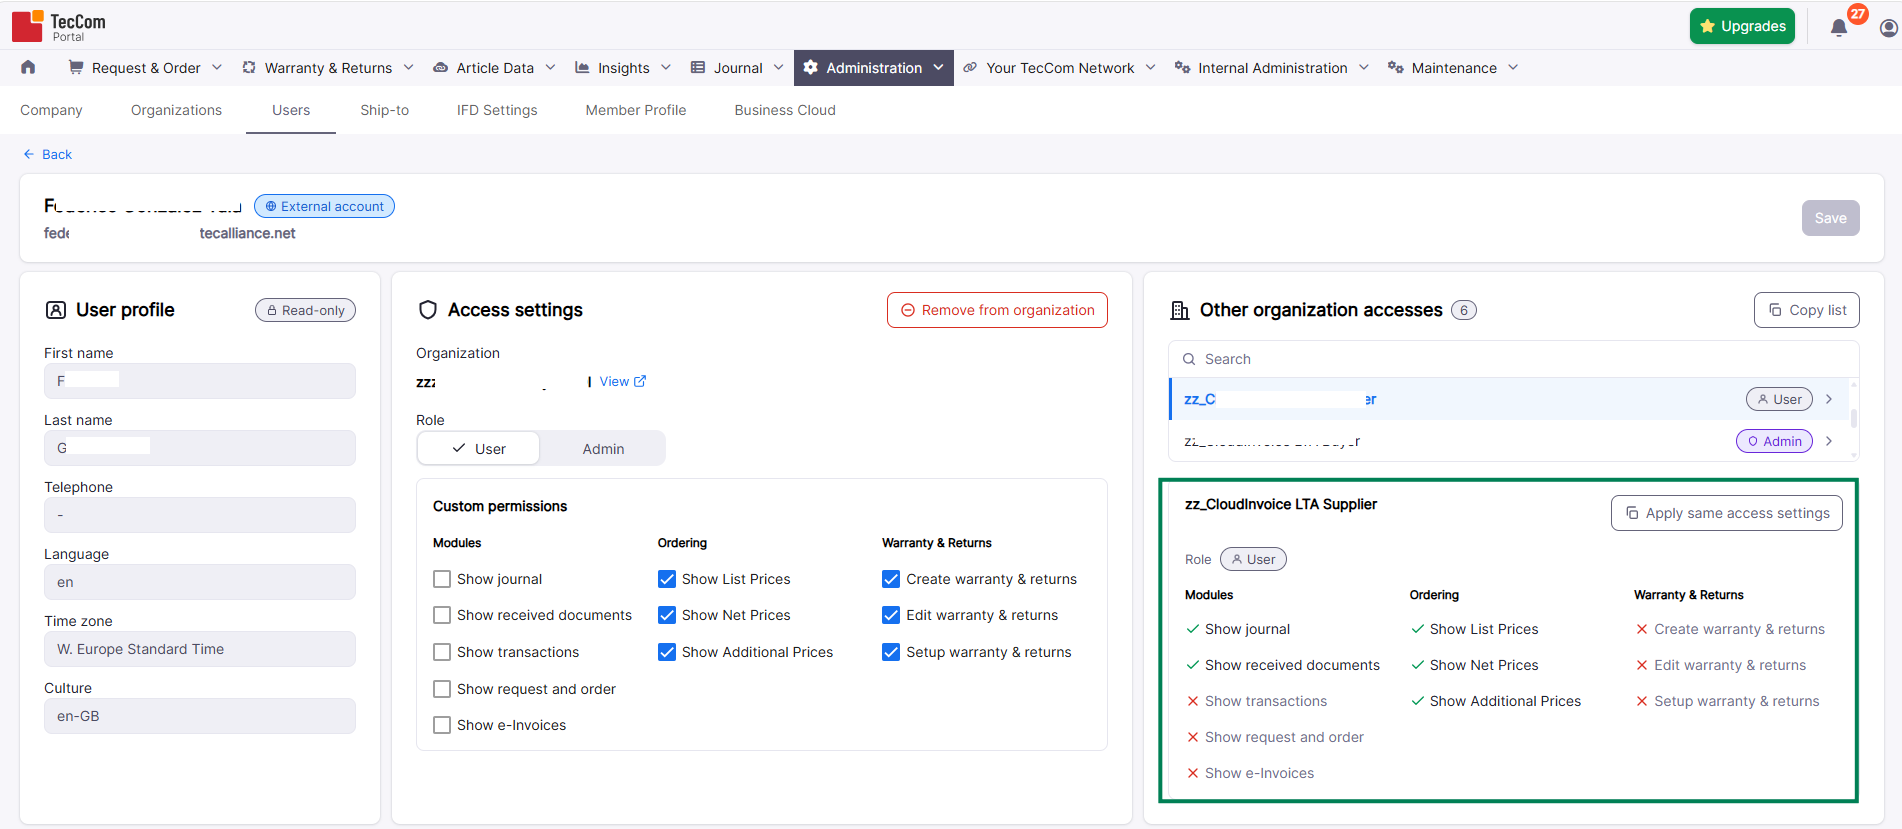The image size is (1902, 829).
Task: Click the Other organization accesses building icon
Action: 1180,310
